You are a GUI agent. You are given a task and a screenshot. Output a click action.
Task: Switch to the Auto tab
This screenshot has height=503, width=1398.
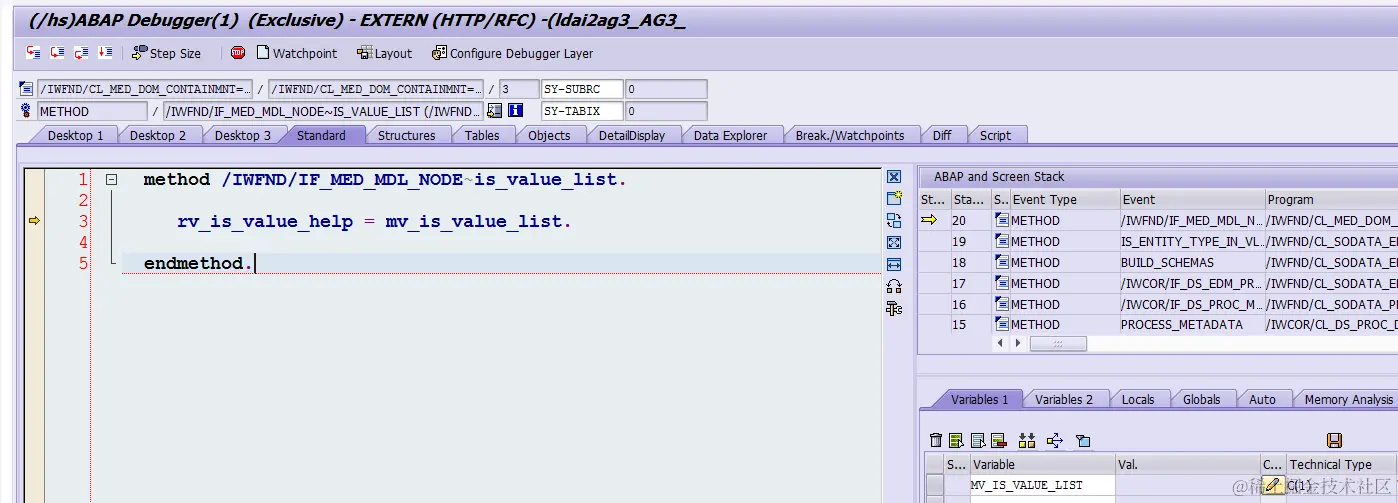[1262, 399]
